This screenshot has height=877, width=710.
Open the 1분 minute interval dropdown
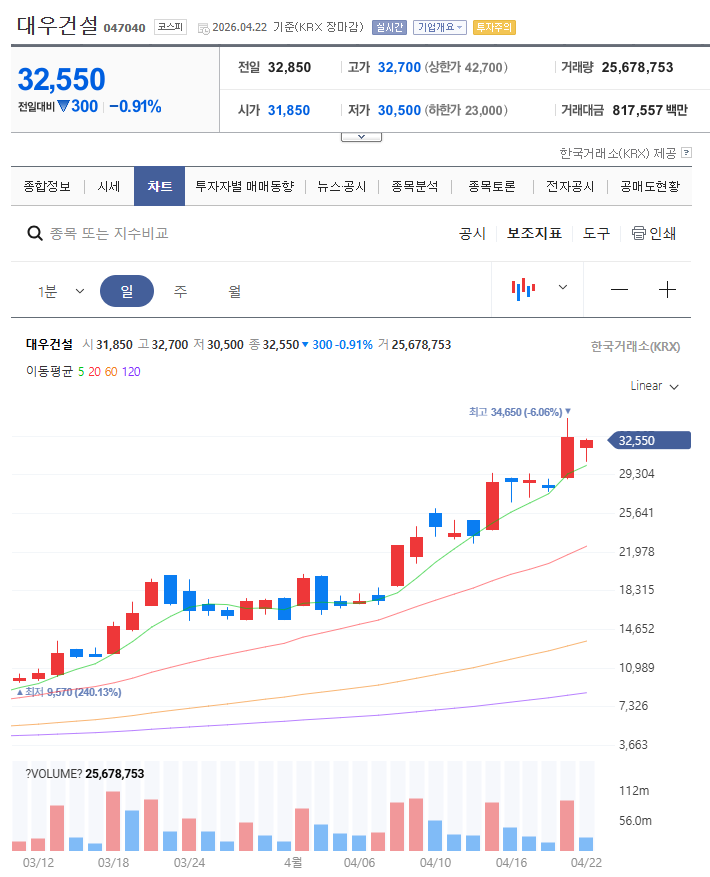(x=60, y=291)
